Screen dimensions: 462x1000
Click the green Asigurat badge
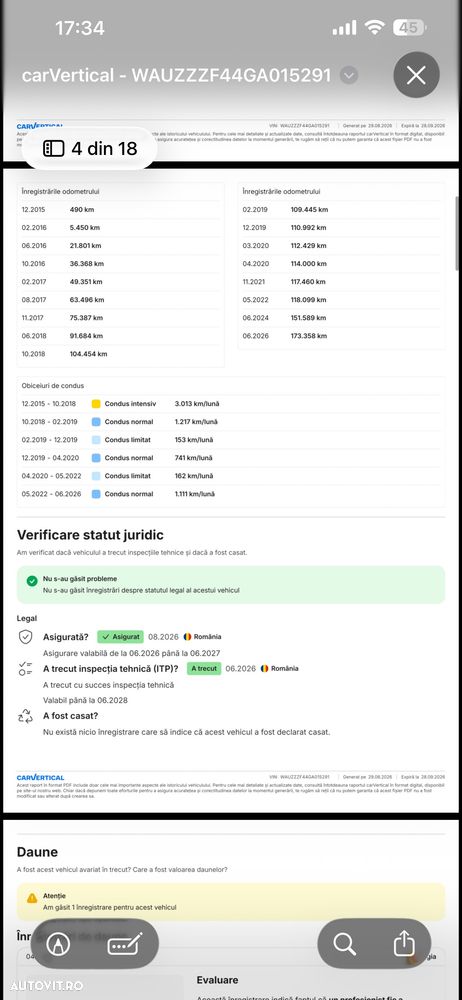pos(121,636)
